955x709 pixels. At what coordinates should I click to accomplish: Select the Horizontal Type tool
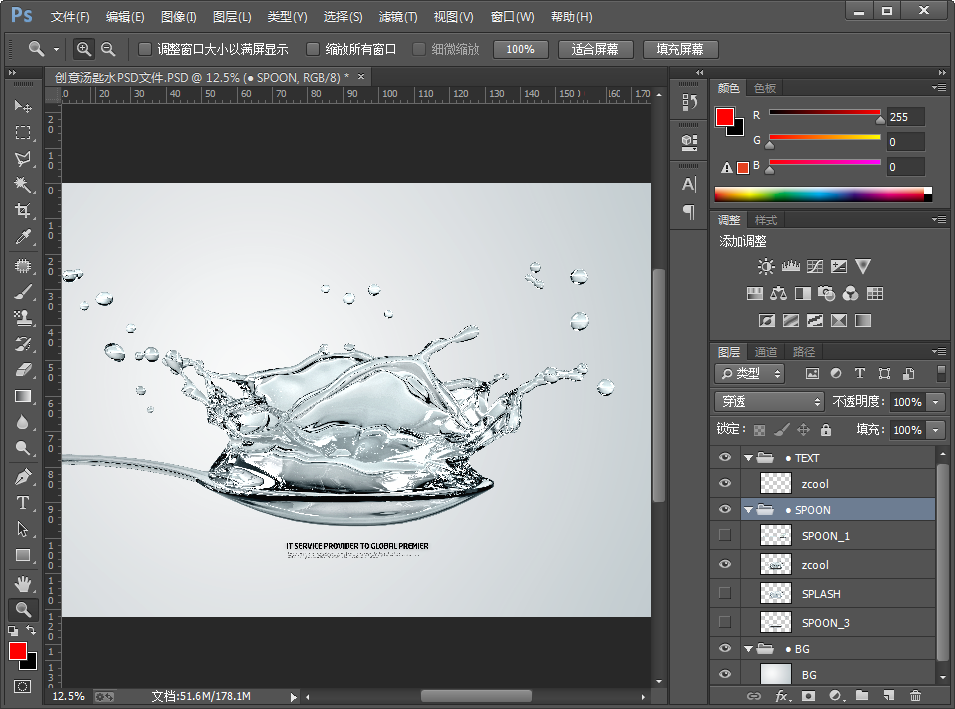click(23, 503)
